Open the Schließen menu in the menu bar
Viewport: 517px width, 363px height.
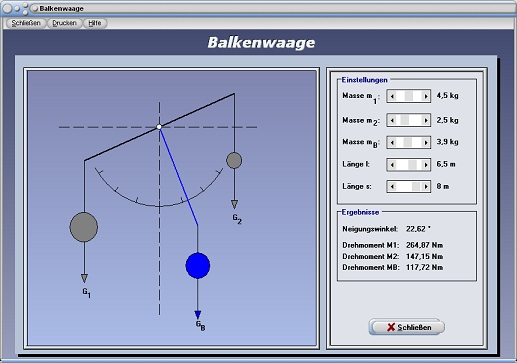coord(26,23)
